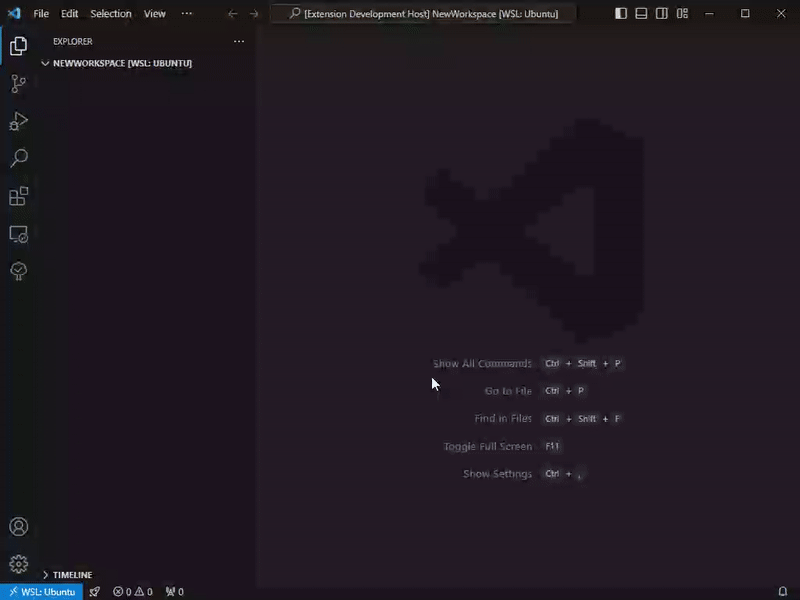
Task: Click the Go to File hint
Action: (508, 391)
